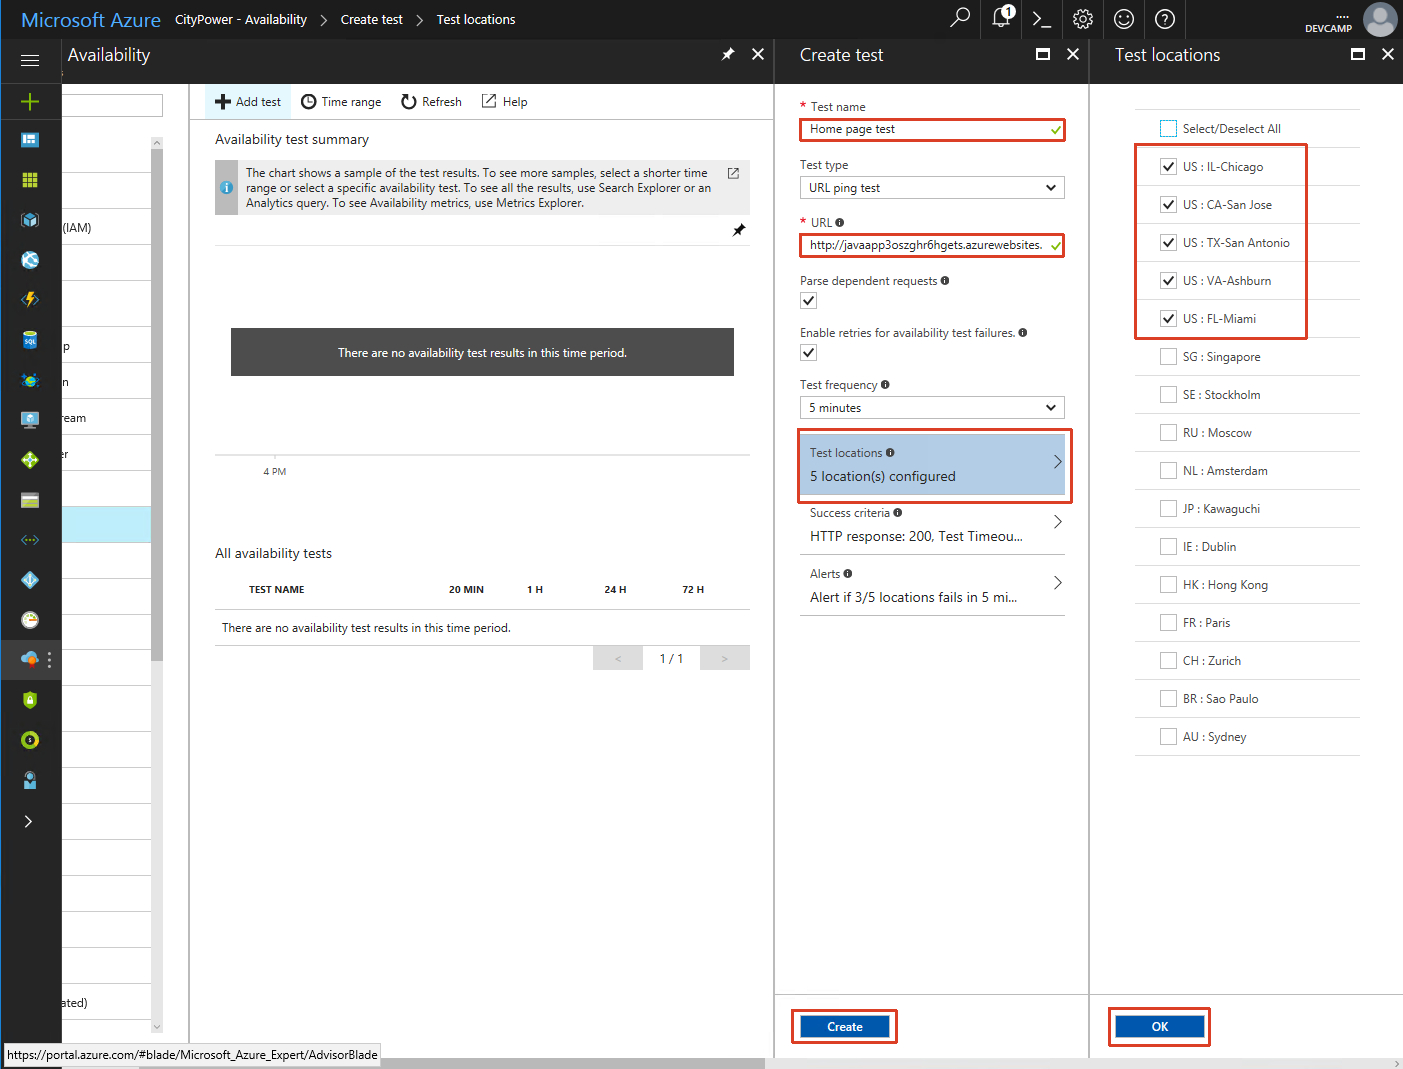
Task: Go to Create test breadcrumb
Action: tap(372, 19)
